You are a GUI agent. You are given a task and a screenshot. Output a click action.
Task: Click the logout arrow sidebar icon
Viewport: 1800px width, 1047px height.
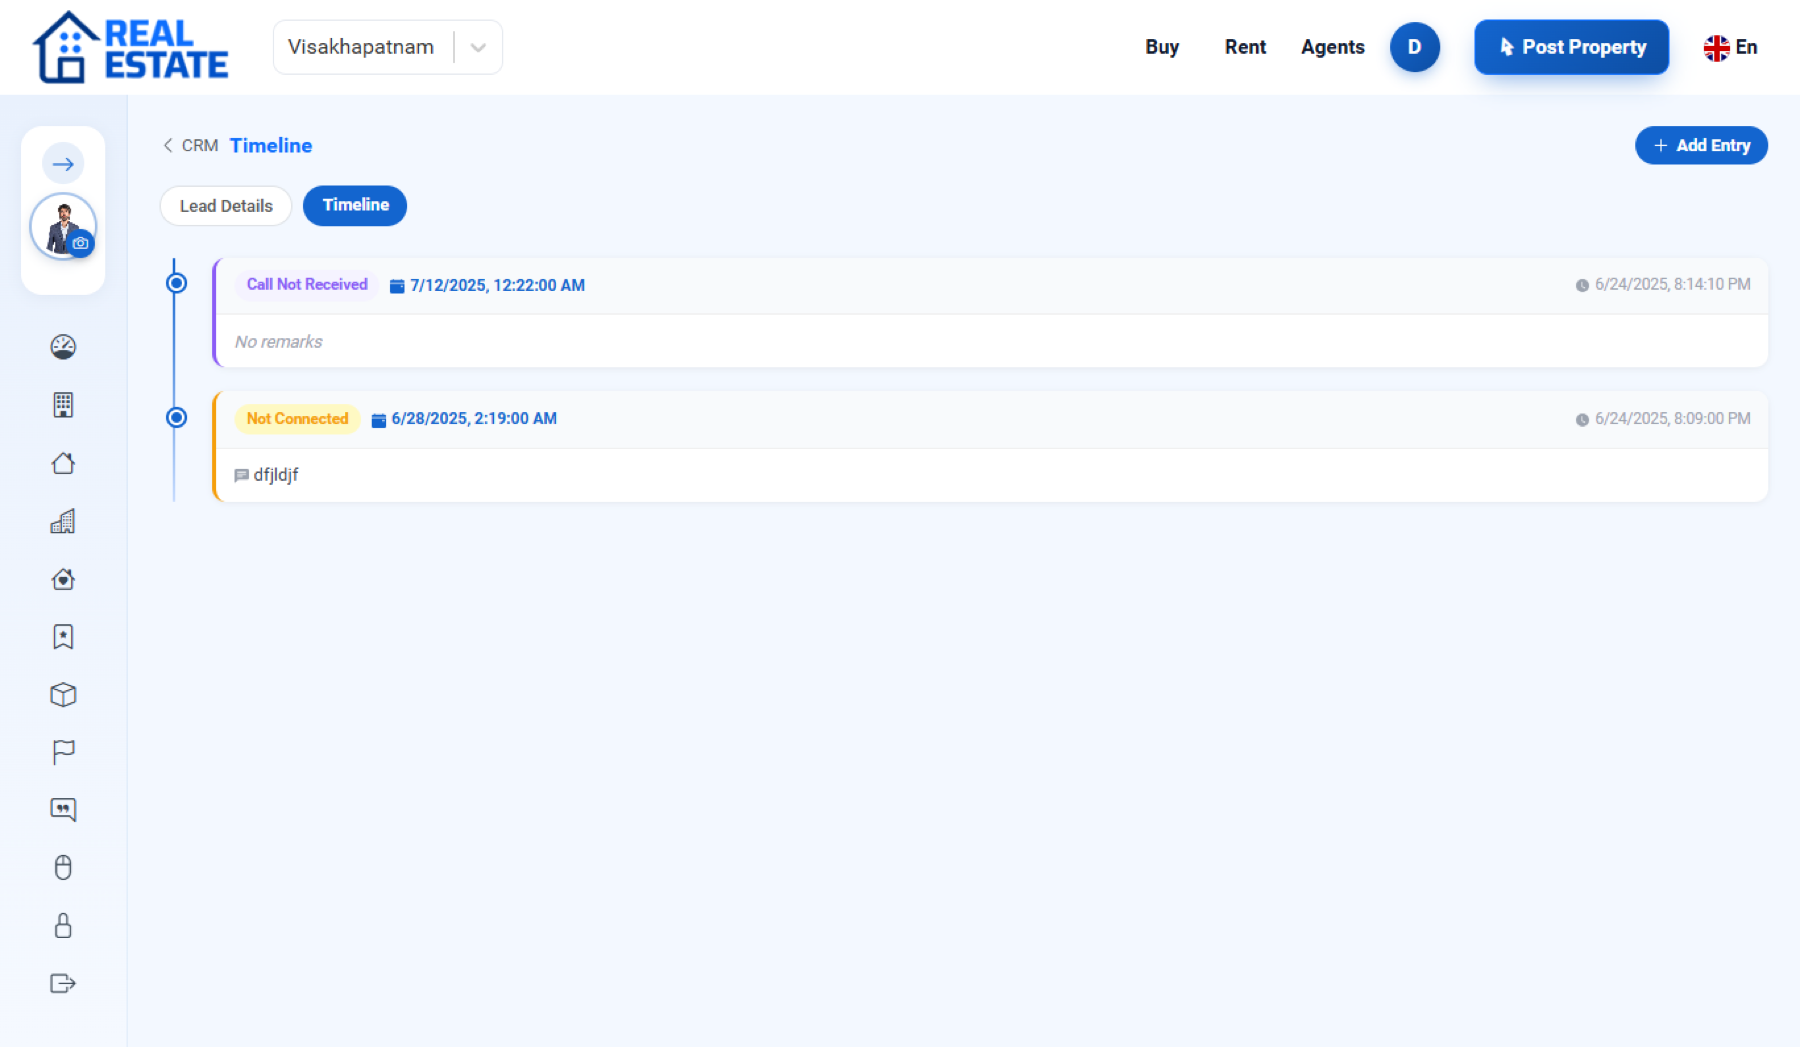[x=63, y=983]
